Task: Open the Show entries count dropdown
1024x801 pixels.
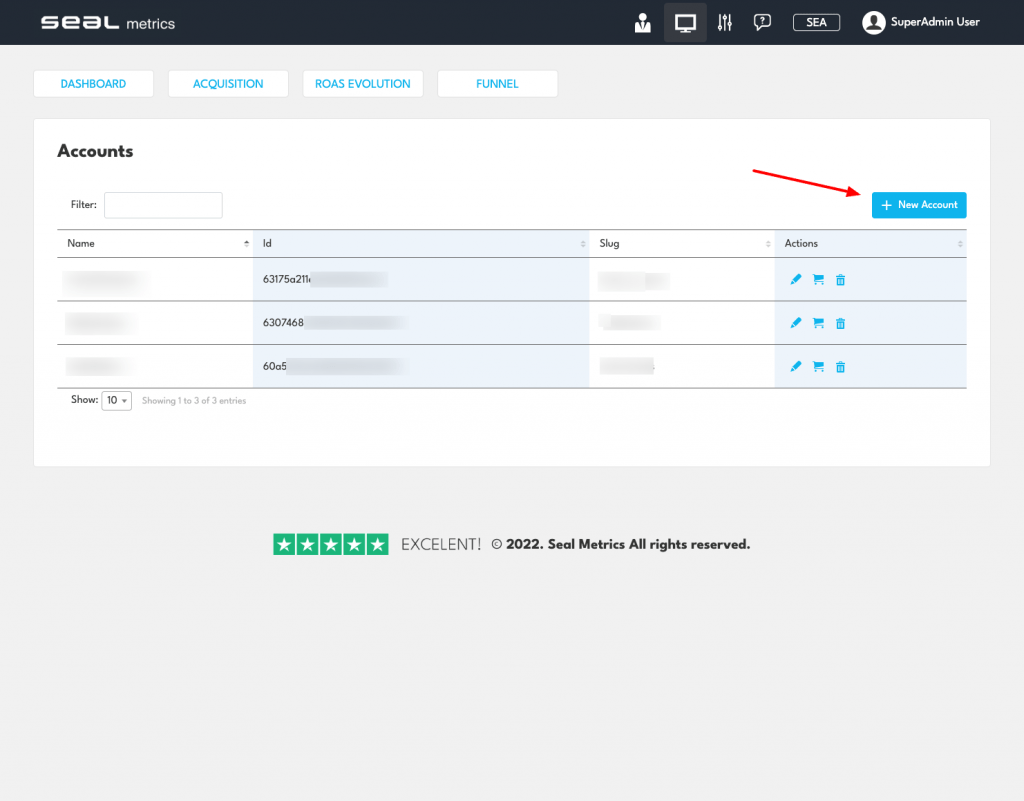Action: (x=116, y=400)
